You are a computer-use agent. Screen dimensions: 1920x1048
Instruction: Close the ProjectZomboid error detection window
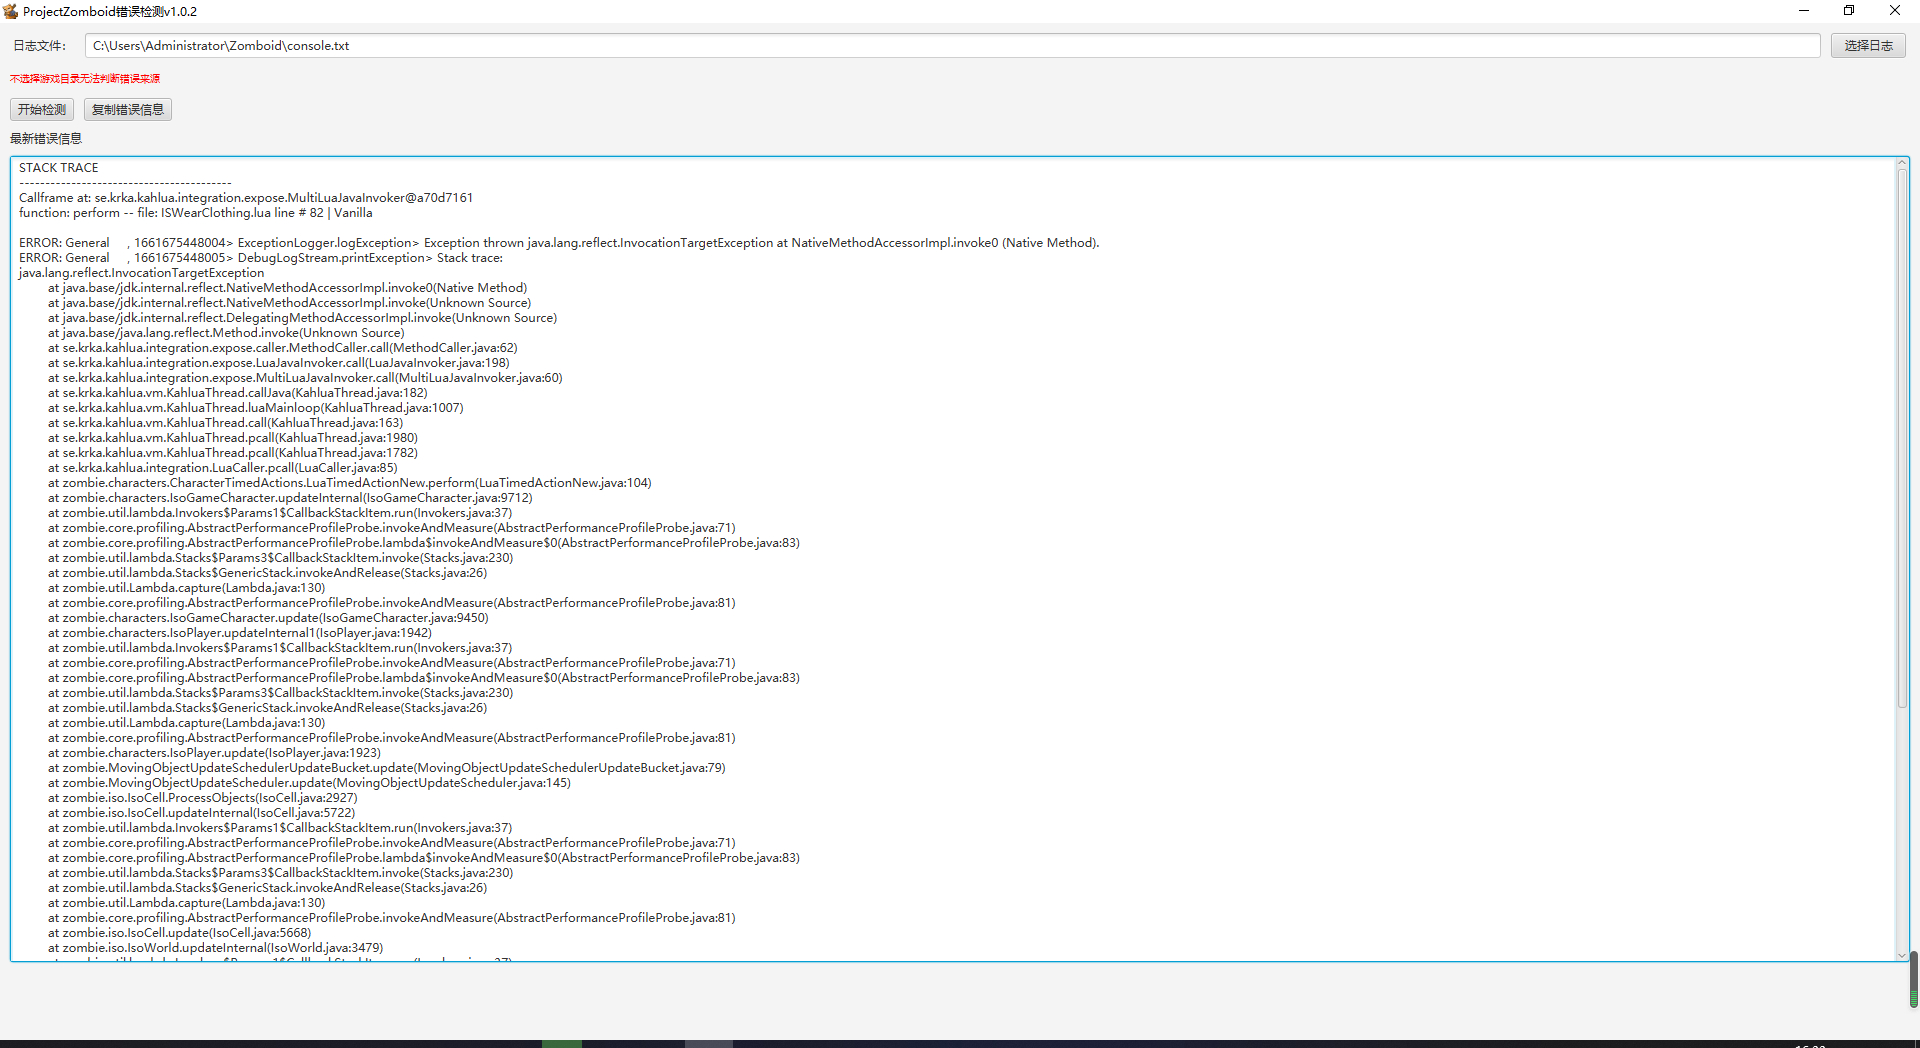1895,11
